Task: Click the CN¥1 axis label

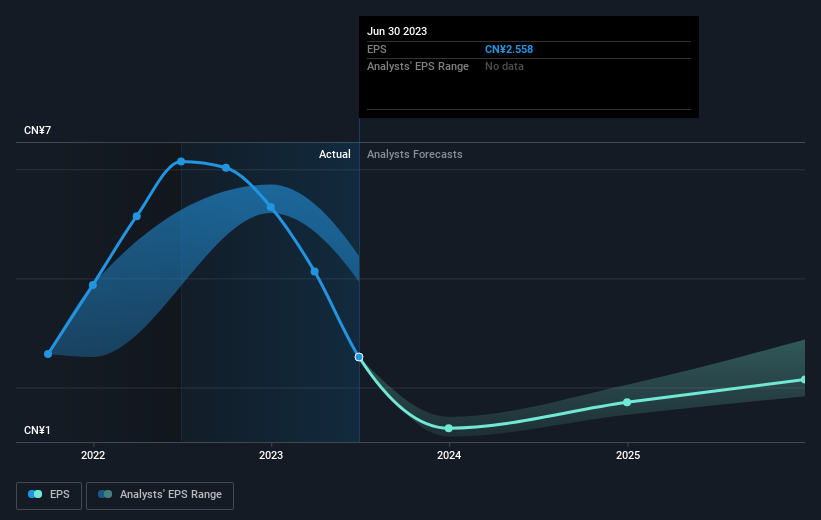Action: (x=37, y=430)
